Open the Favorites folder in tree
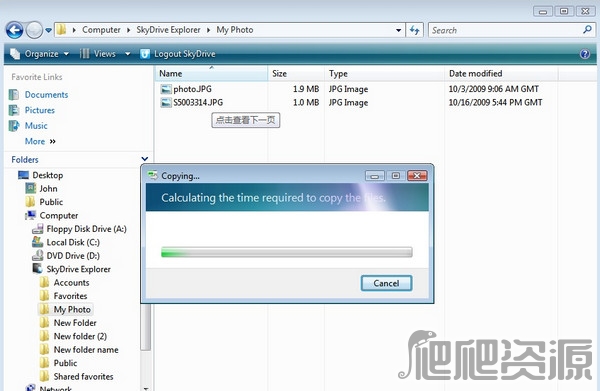600x391 pixels. 70,296
